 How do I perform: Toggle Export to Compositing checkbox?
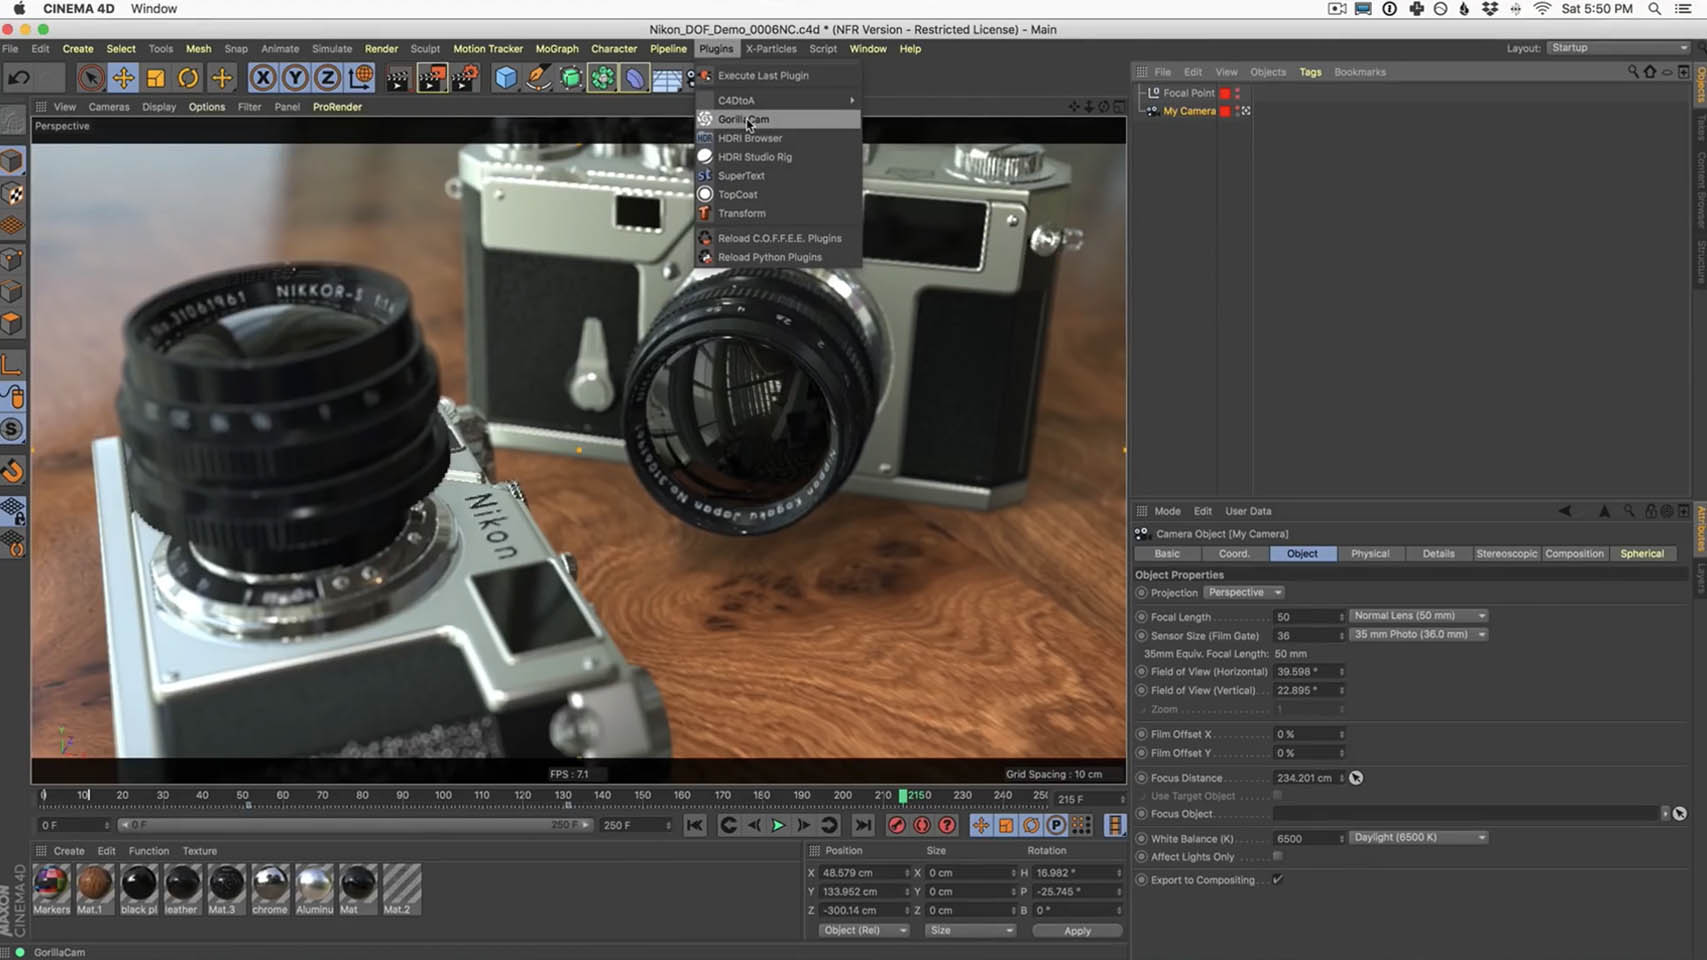point(1278,880)
